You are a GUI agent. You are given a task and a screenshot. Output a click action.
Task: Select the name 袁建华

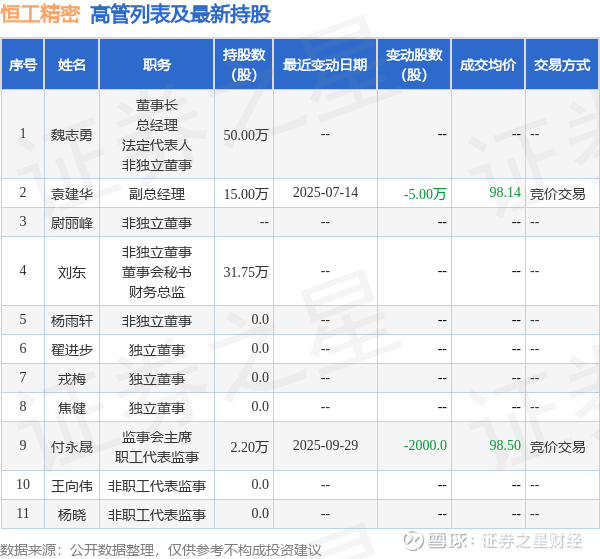tap(72, 194)
